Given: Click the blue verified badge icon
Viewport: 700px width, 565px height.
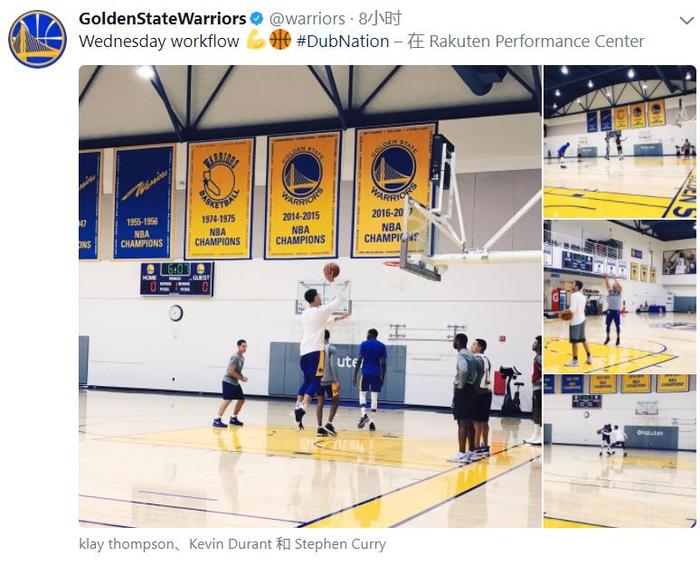Looking at the screenshot, I should click(x=256, y=19).
